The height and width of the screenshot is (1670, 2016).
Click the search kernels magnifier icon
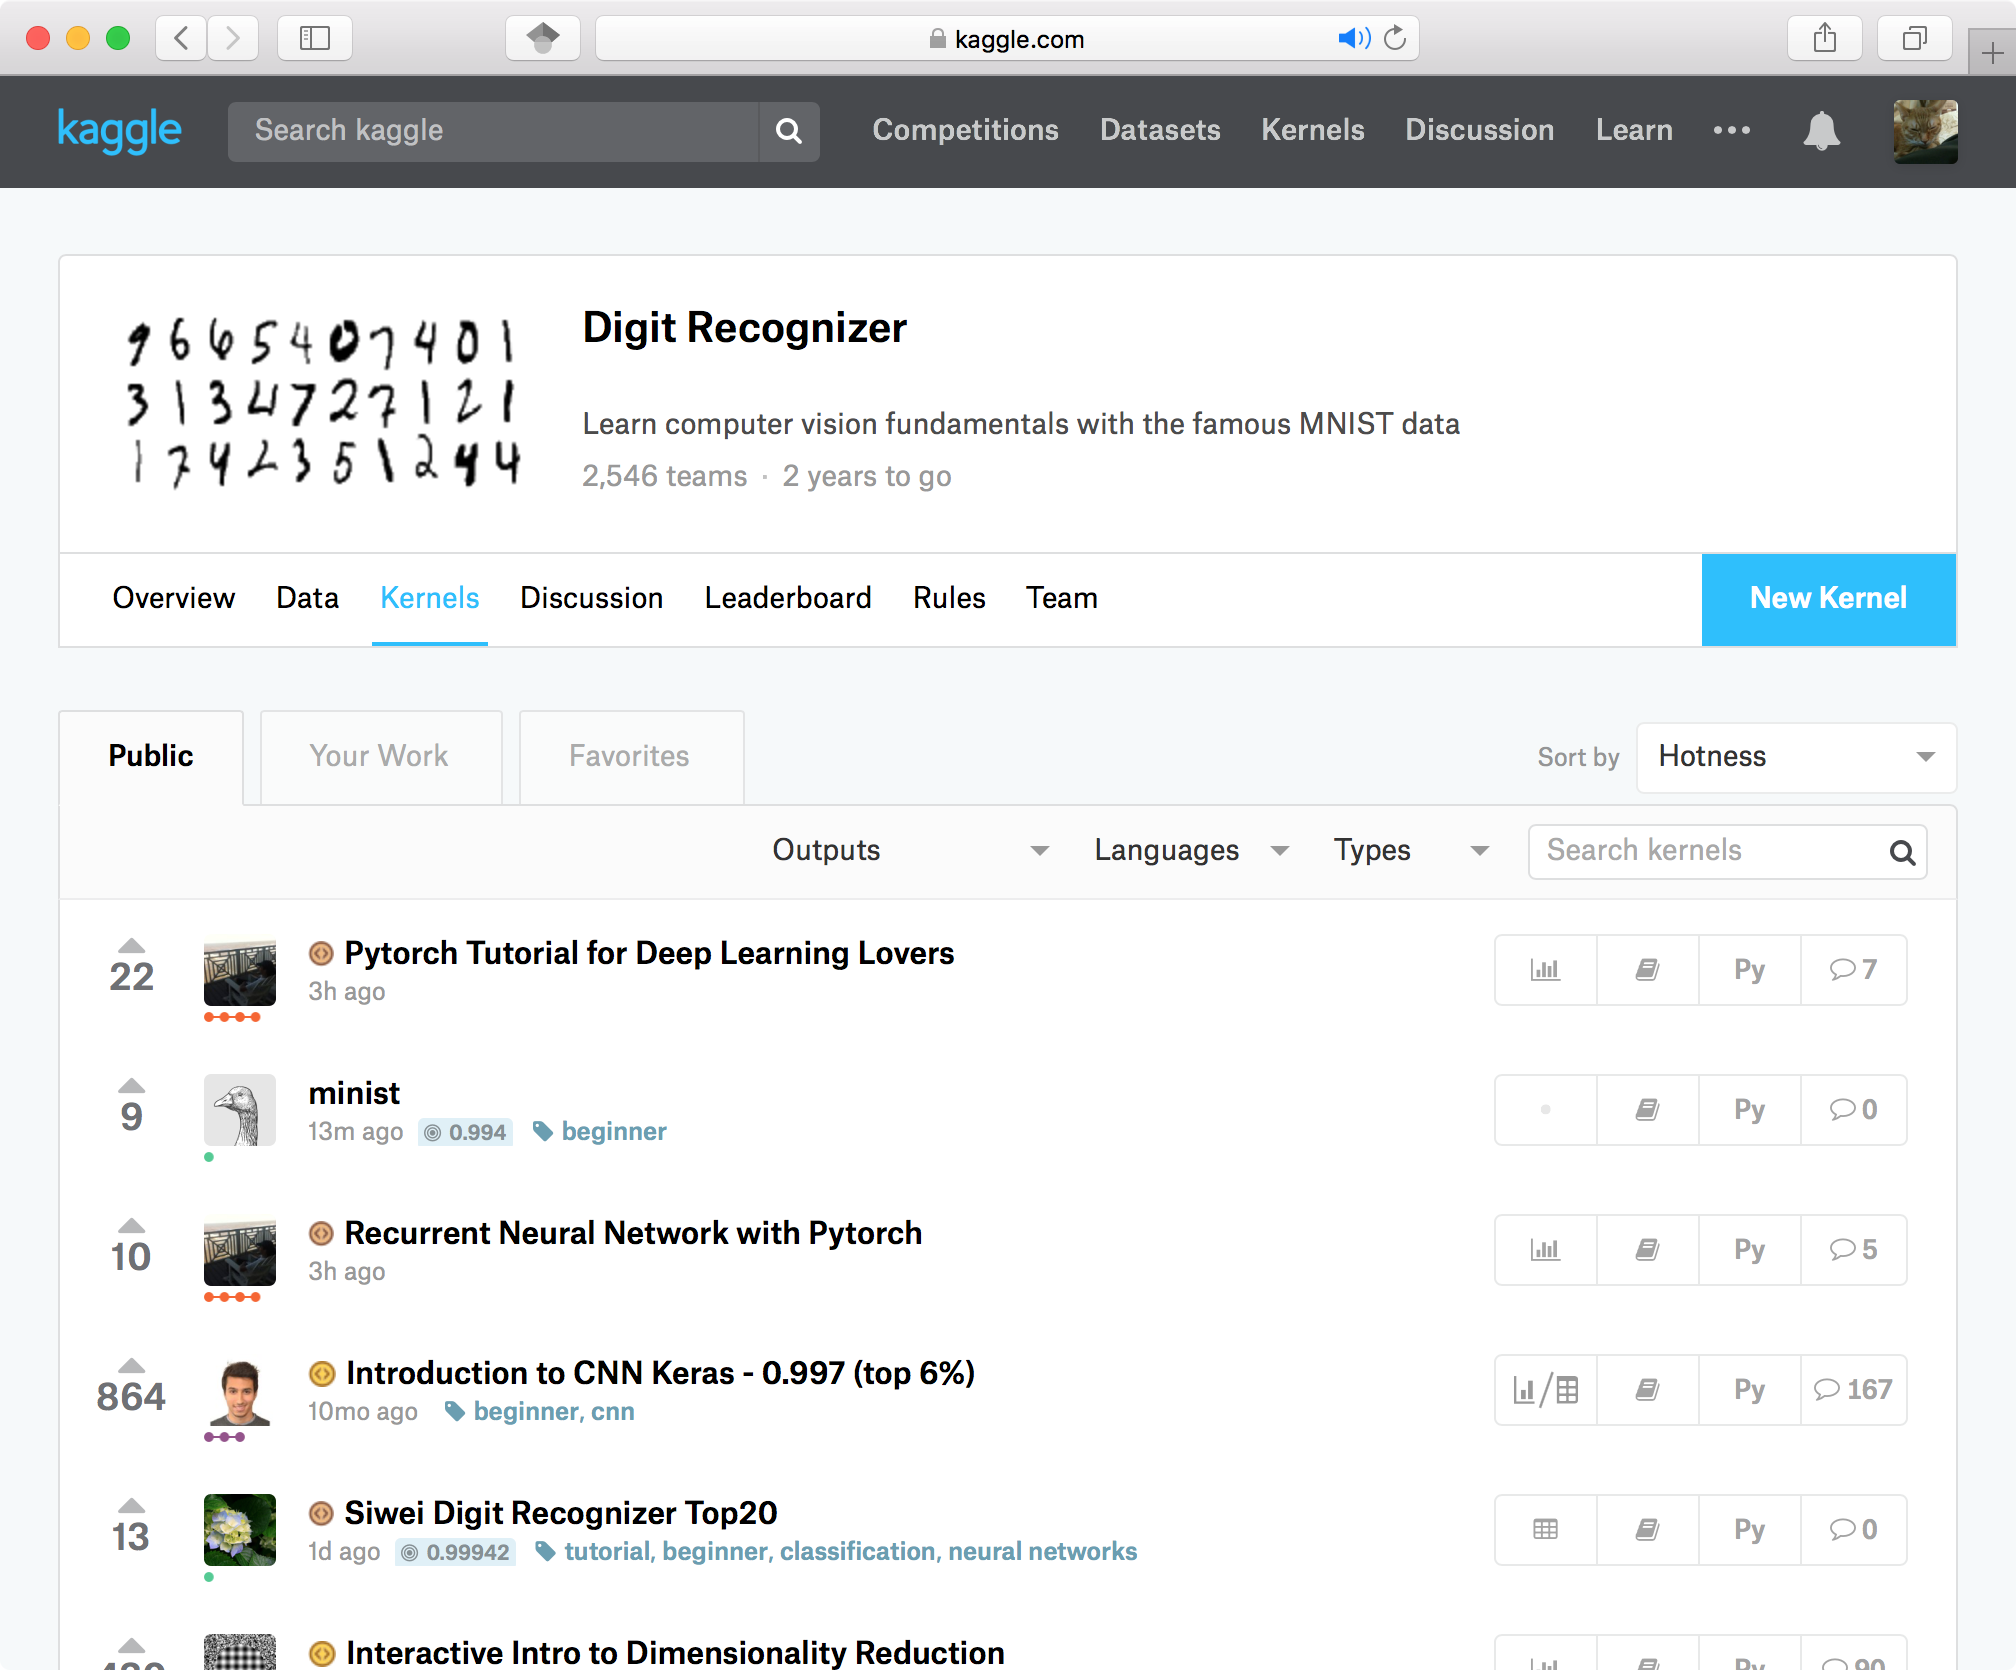[x=1902, y=853]
